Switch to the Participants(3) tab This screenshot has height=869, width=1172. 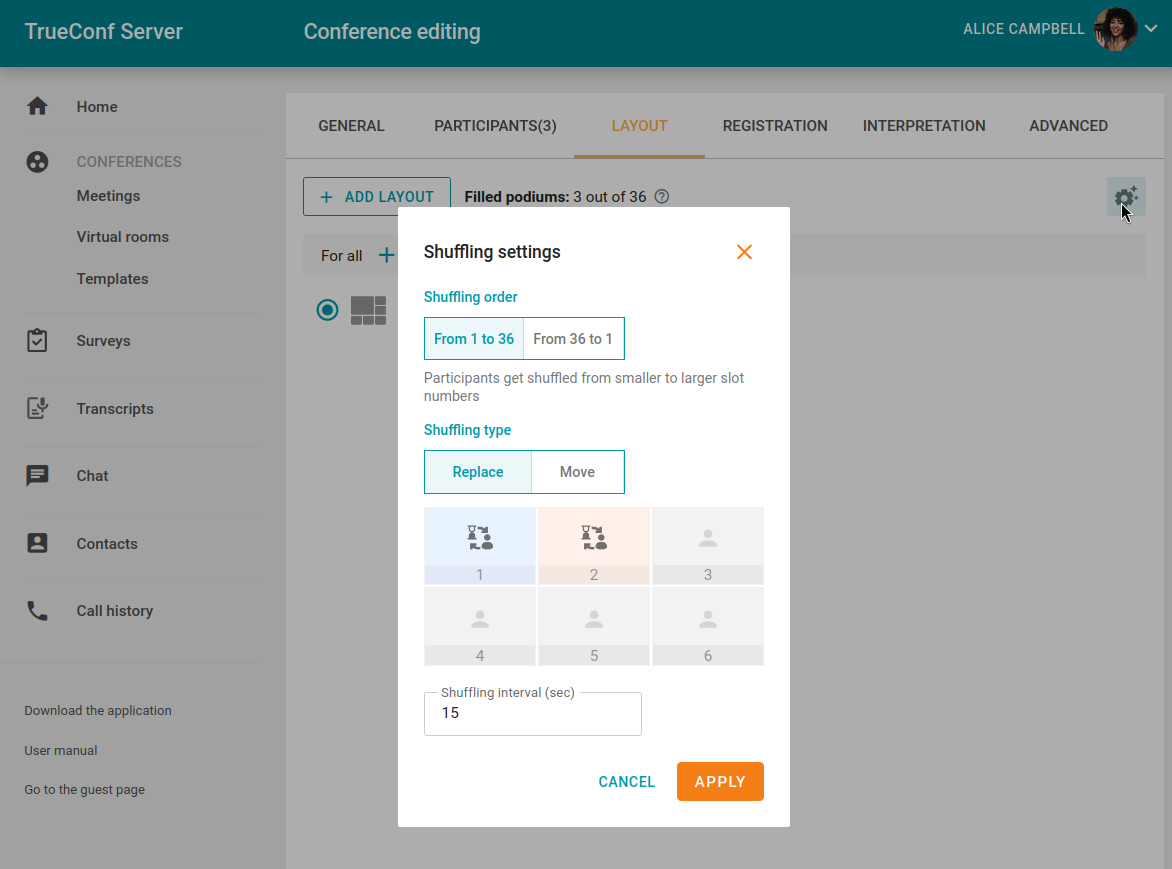(x=495, y=126)
